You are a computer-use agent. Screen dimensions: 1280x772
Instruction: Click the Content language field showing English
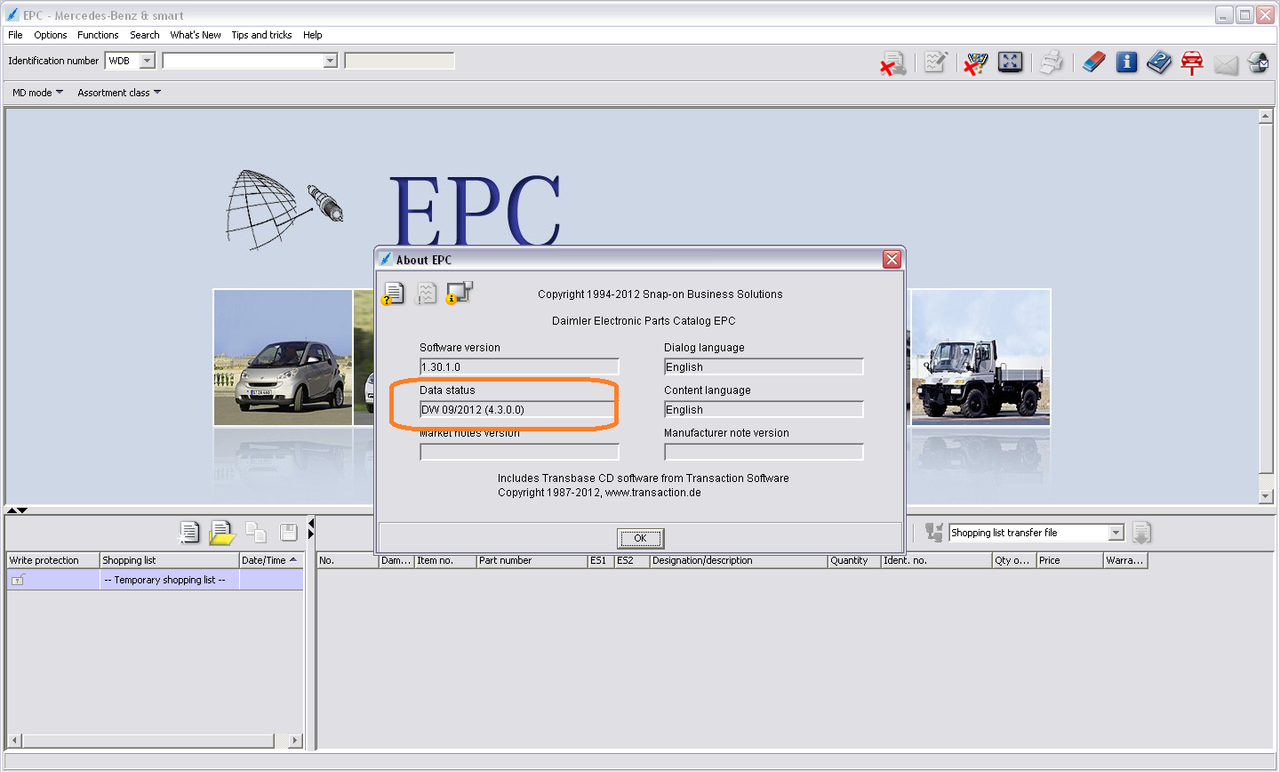[763, 410]
